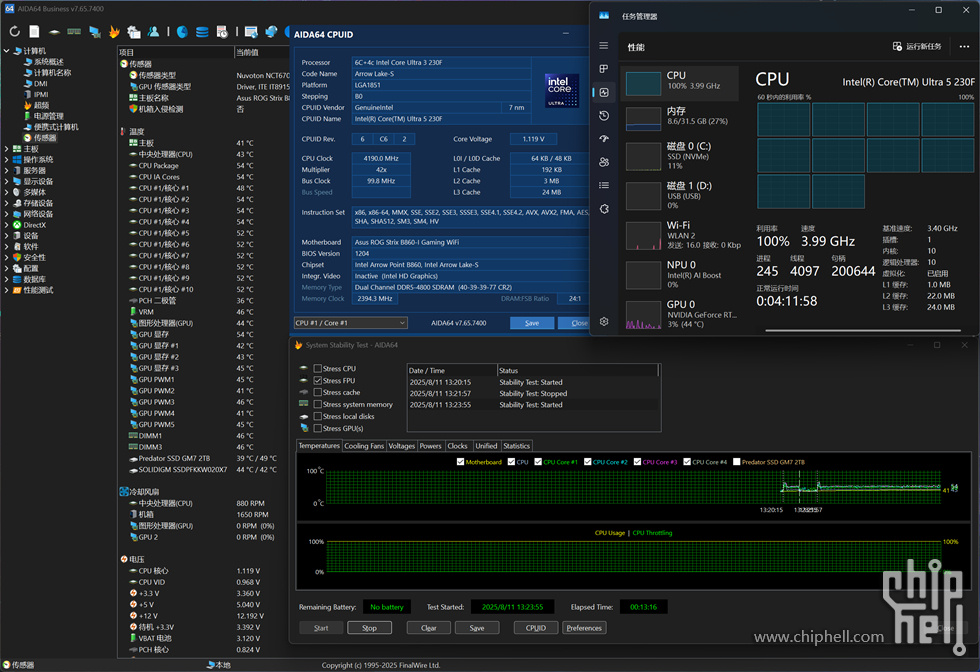Select 系统概述 item in AIDA64 tree

[x=43, y=62]
